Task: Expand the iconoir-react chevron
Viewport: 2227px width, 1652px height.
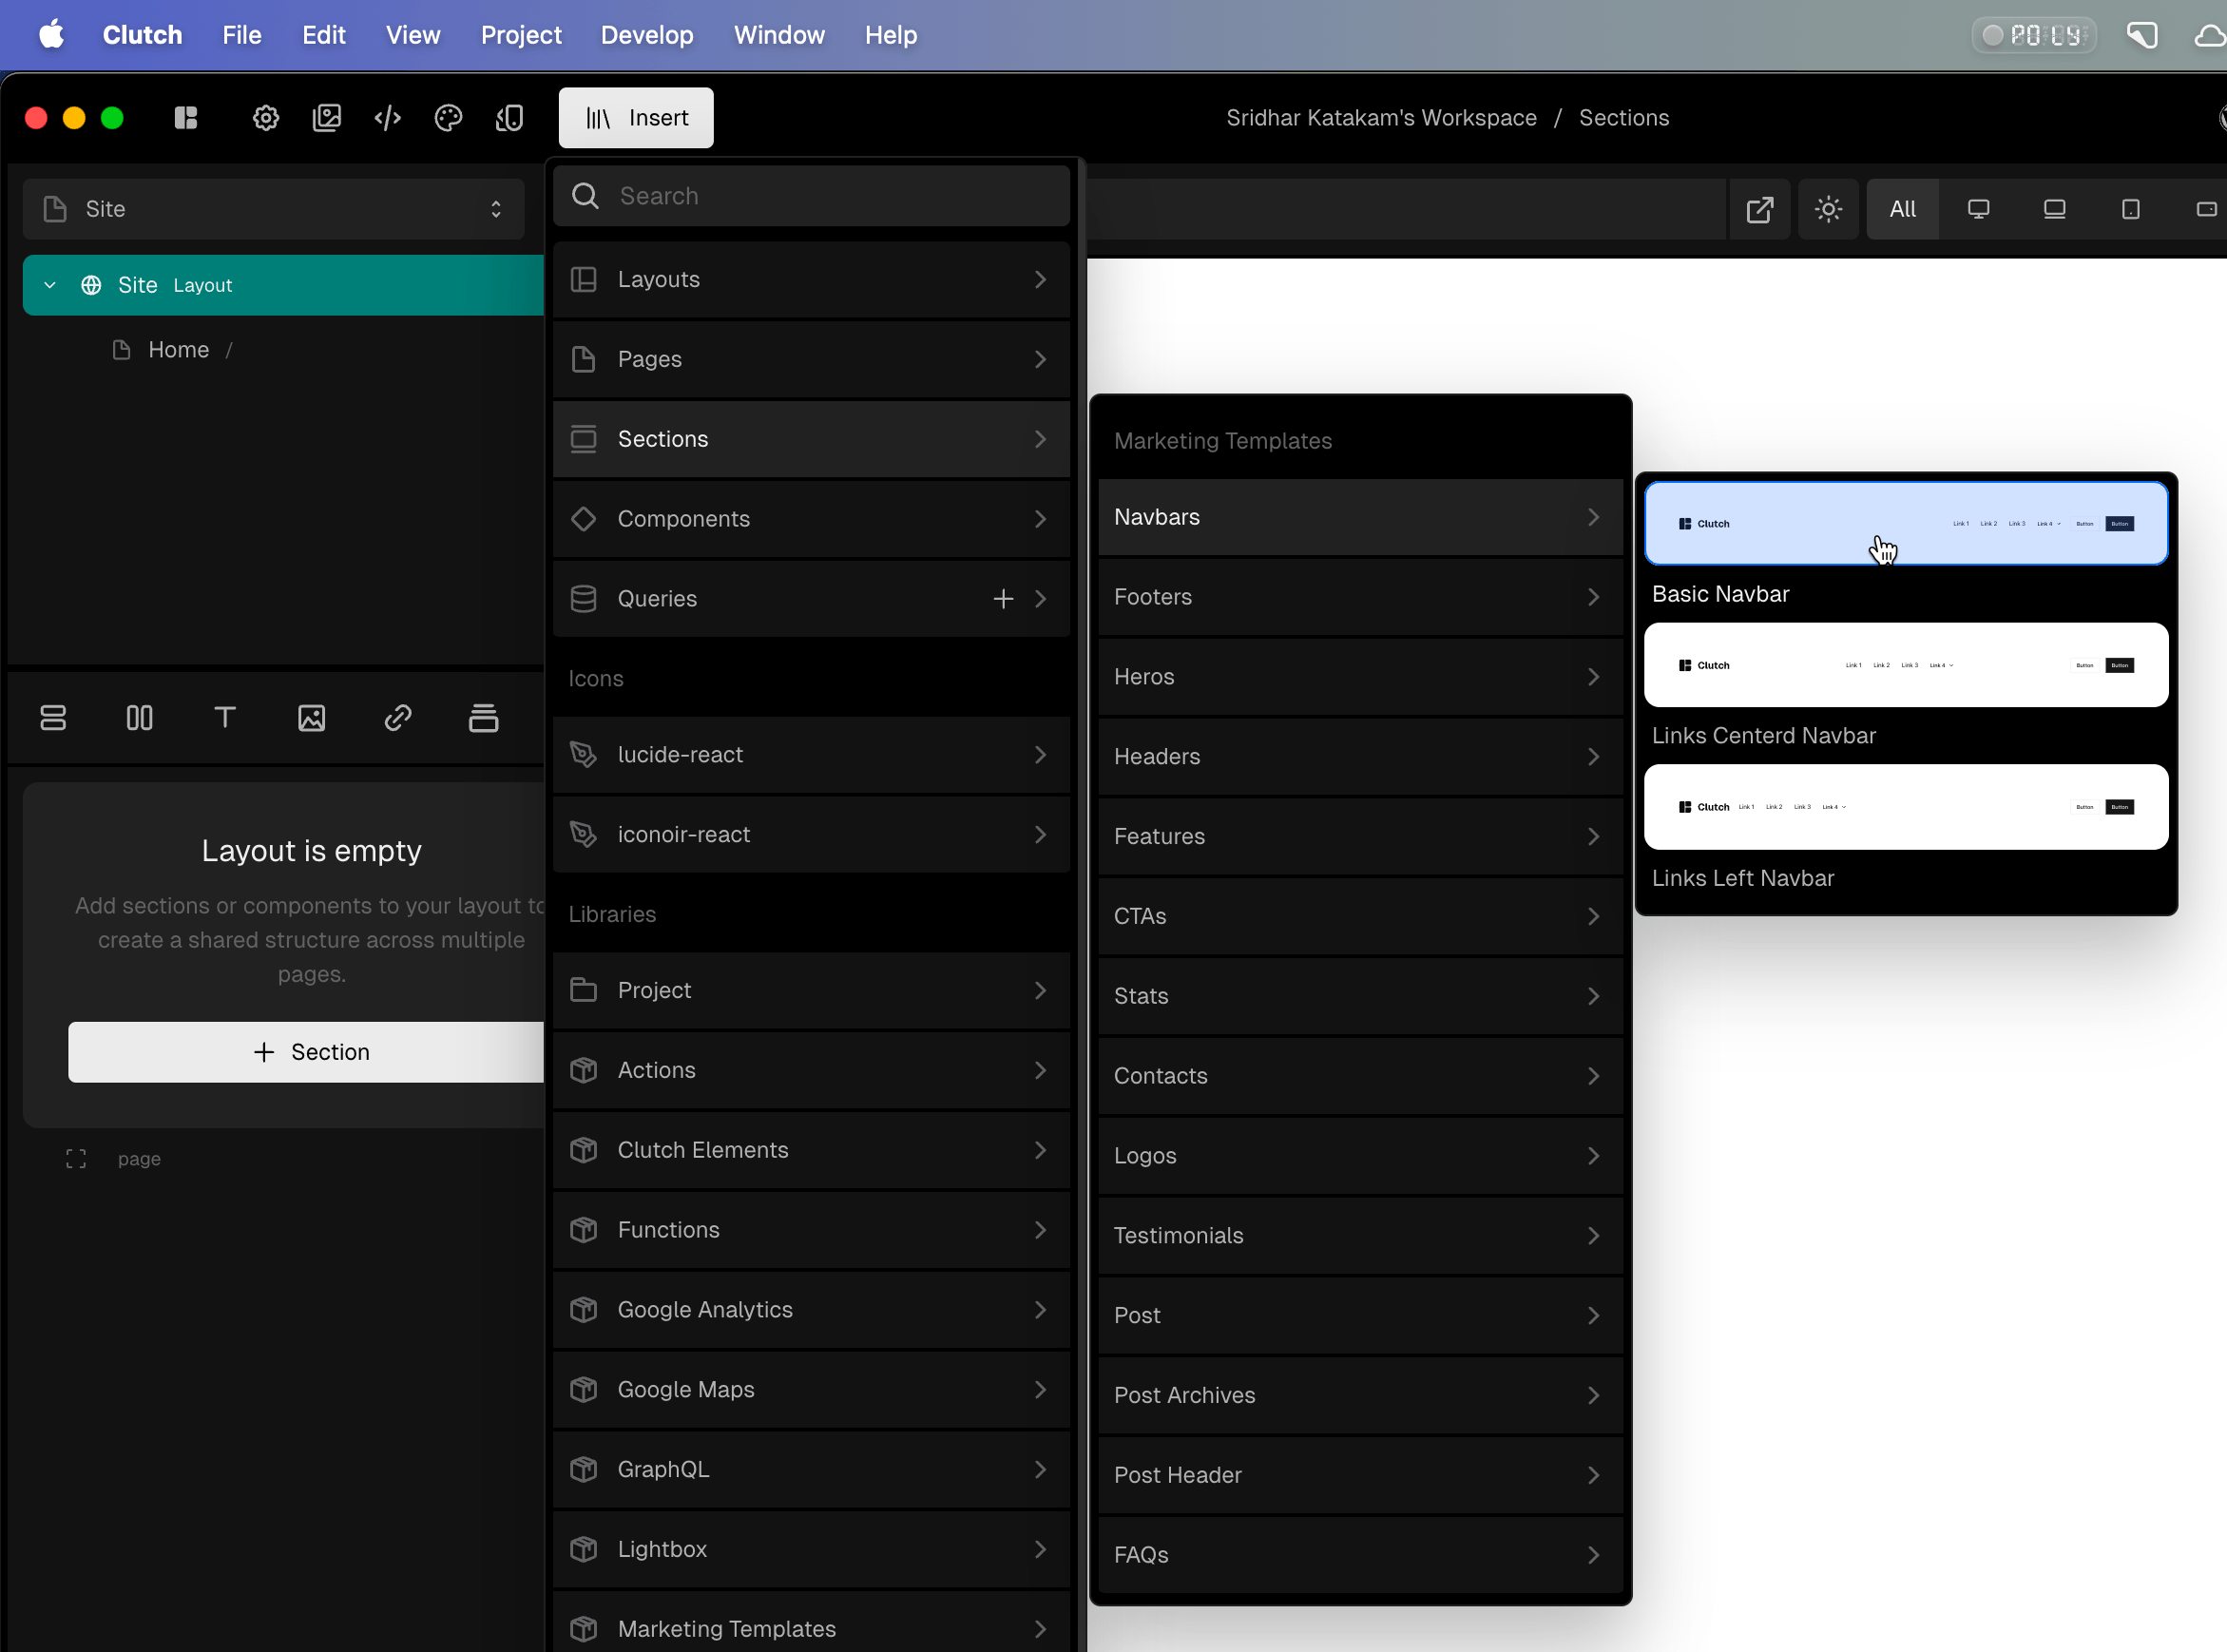Action: [x=1041, y=835]
